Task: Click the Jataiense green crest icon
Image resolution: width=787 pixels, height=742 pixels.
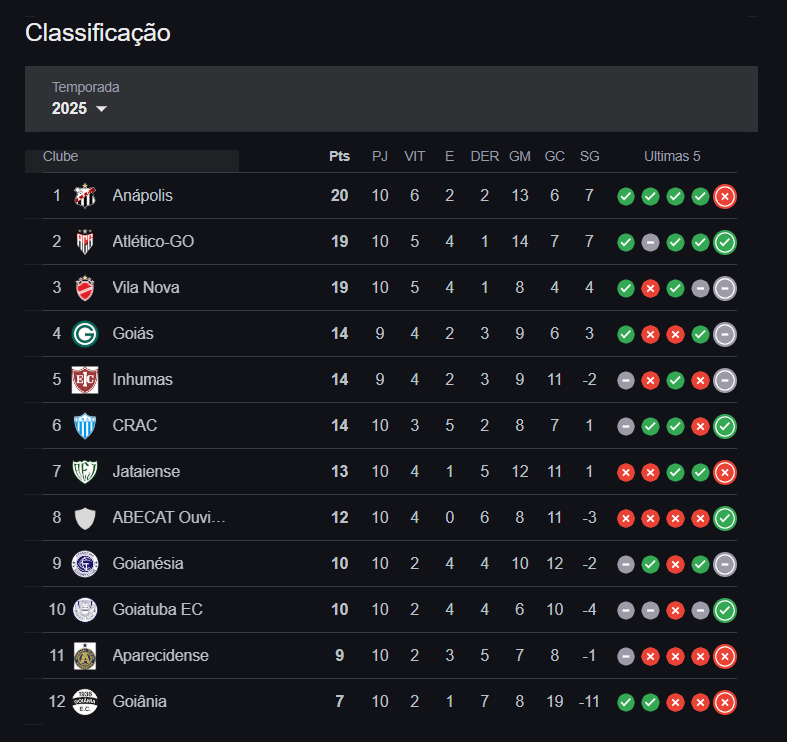Action: tap(85, 472)
